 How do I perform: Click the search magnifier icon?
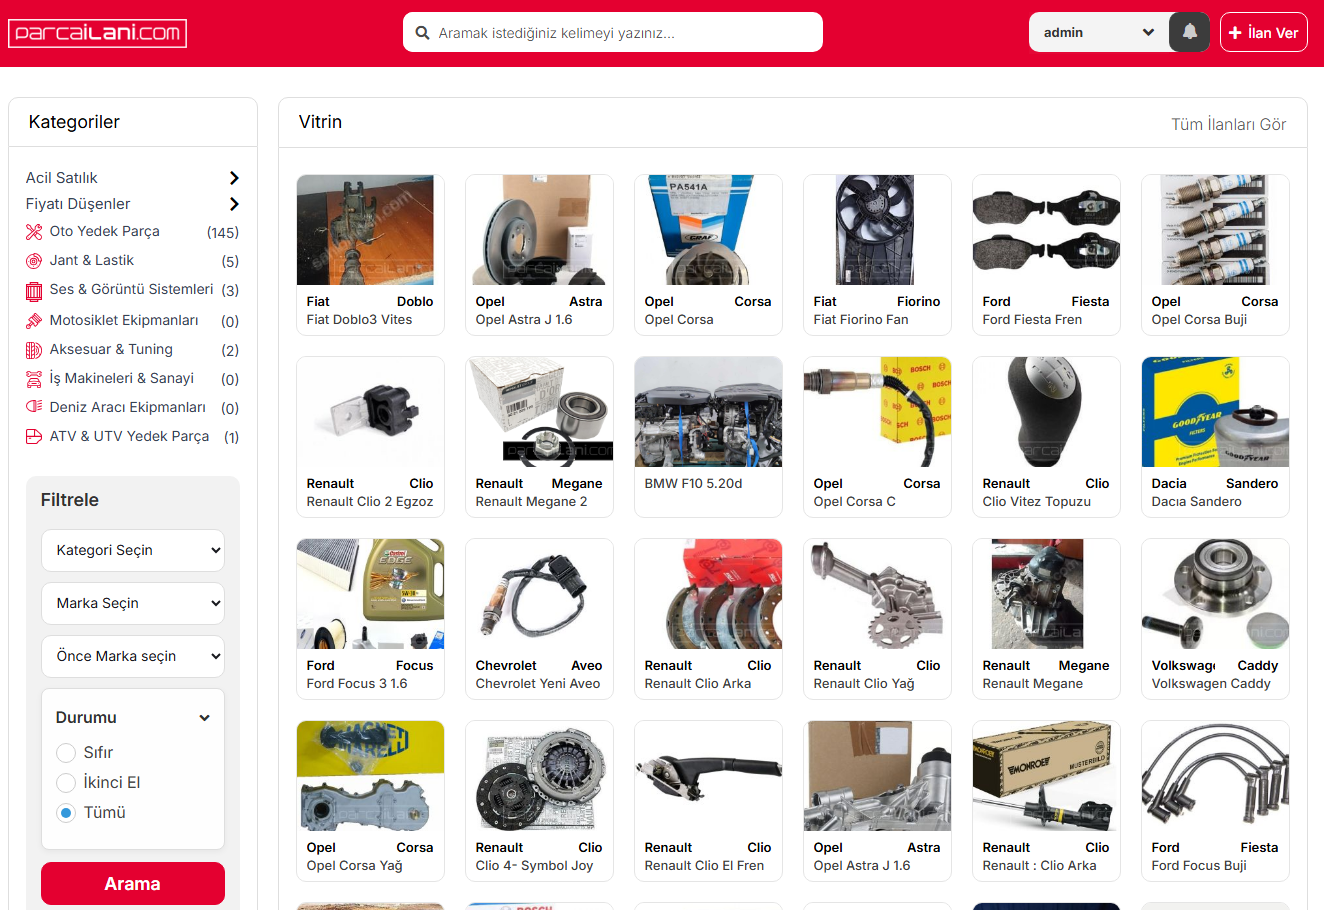(x=422, y=32)
